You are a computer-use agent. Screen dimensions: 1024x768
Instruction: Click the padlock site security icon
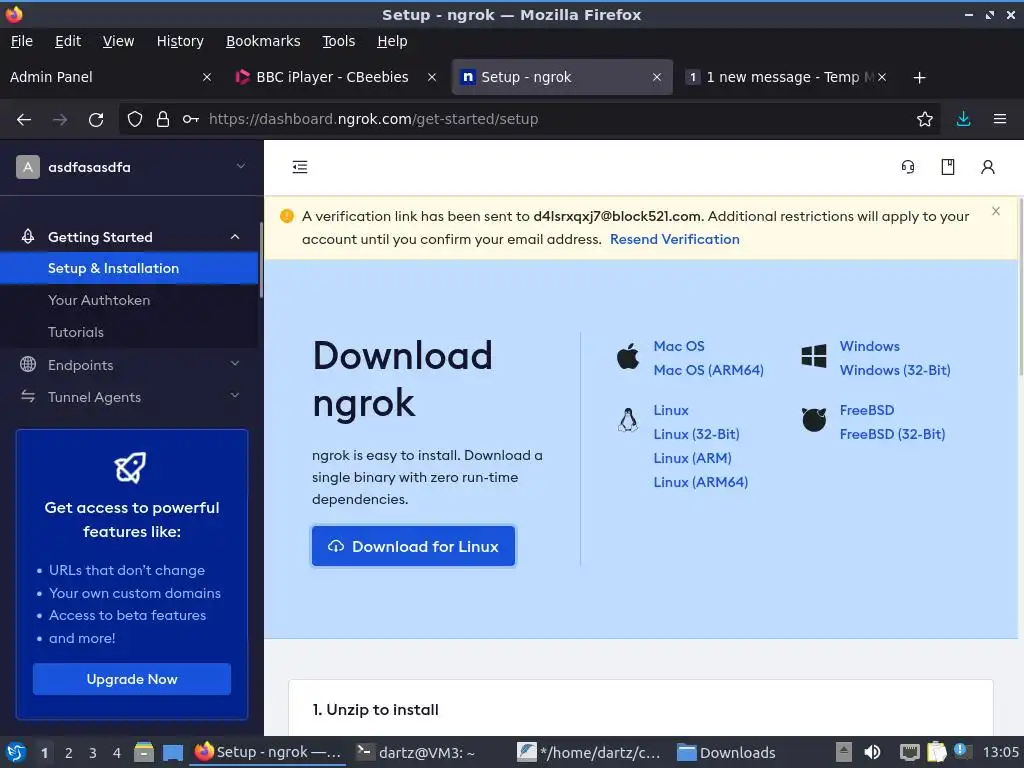[x=163, y=119]
